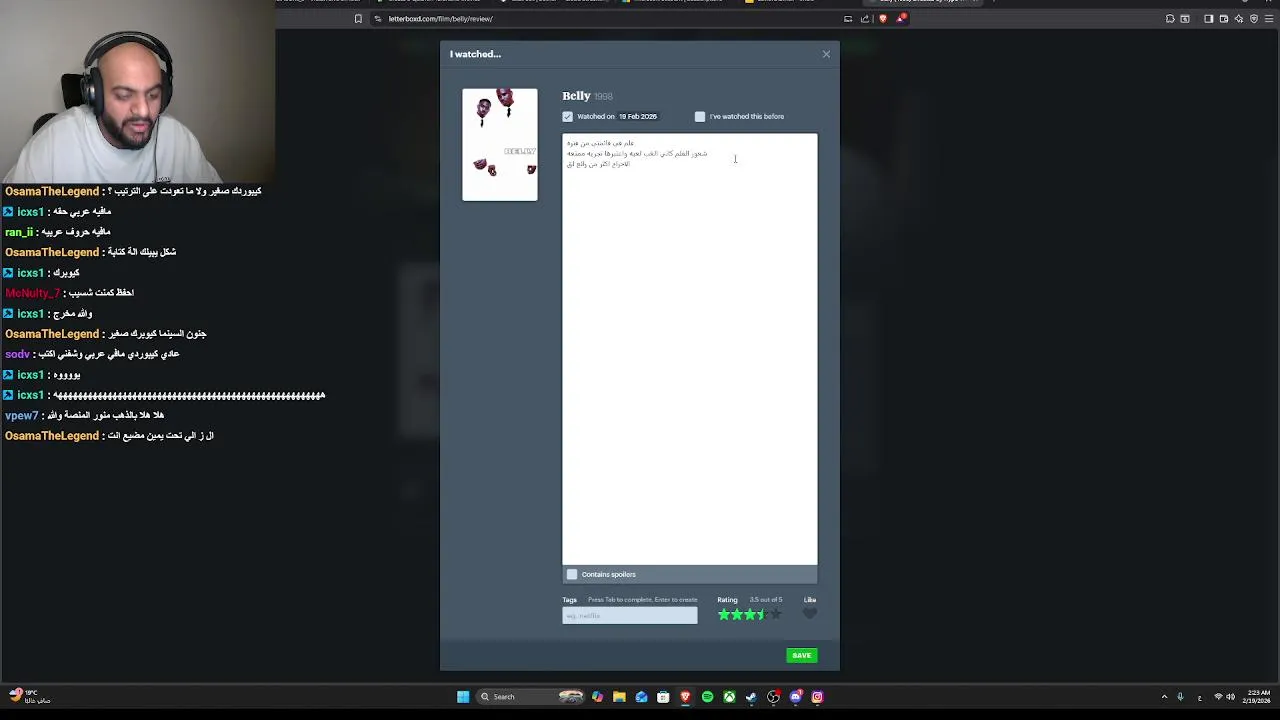The height and width of the screenshot is (720, 1280).
Task: Enable the 'Contains spoilers' checkbox
Action: point(572,574)
